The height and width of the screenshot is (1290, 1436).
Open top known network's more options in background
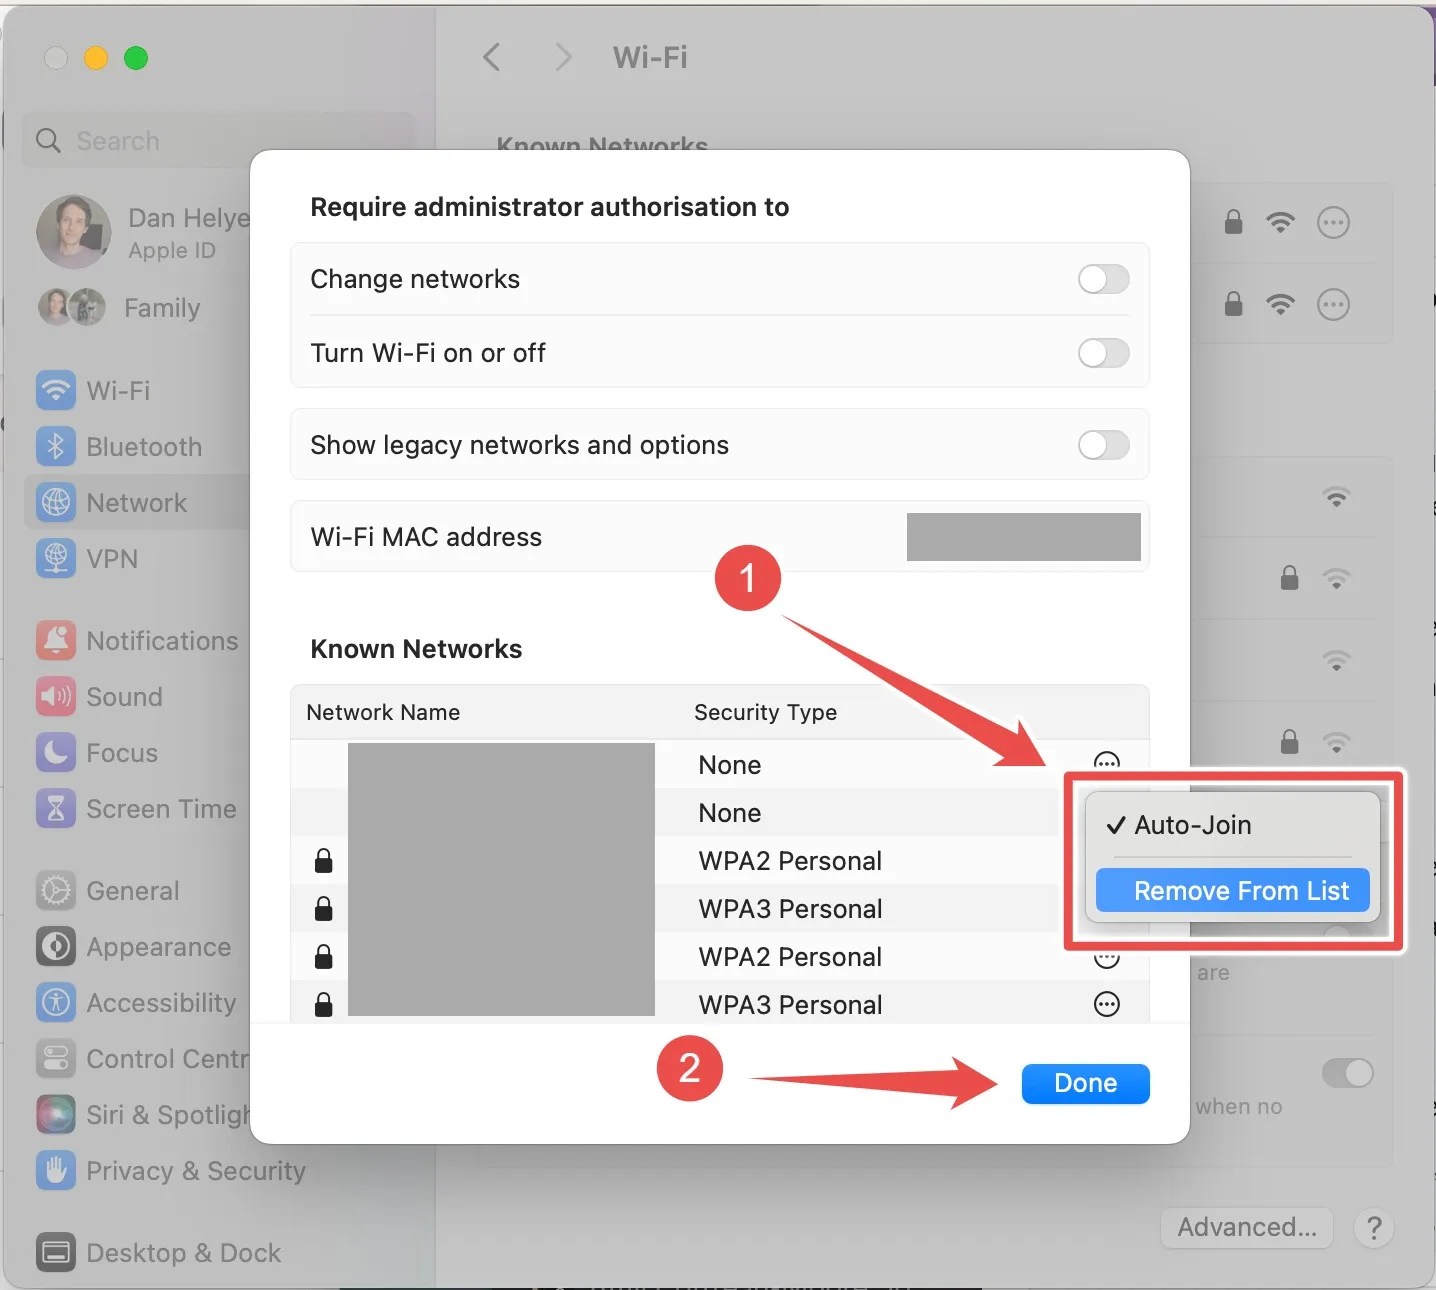1333,222
